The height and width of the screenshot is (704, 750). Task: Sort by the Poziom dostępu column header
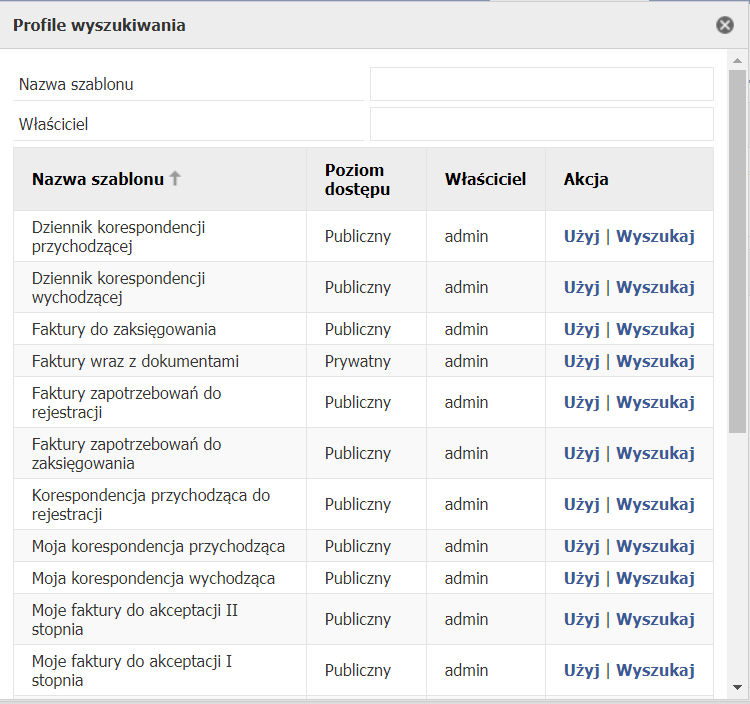coord(357,179)
